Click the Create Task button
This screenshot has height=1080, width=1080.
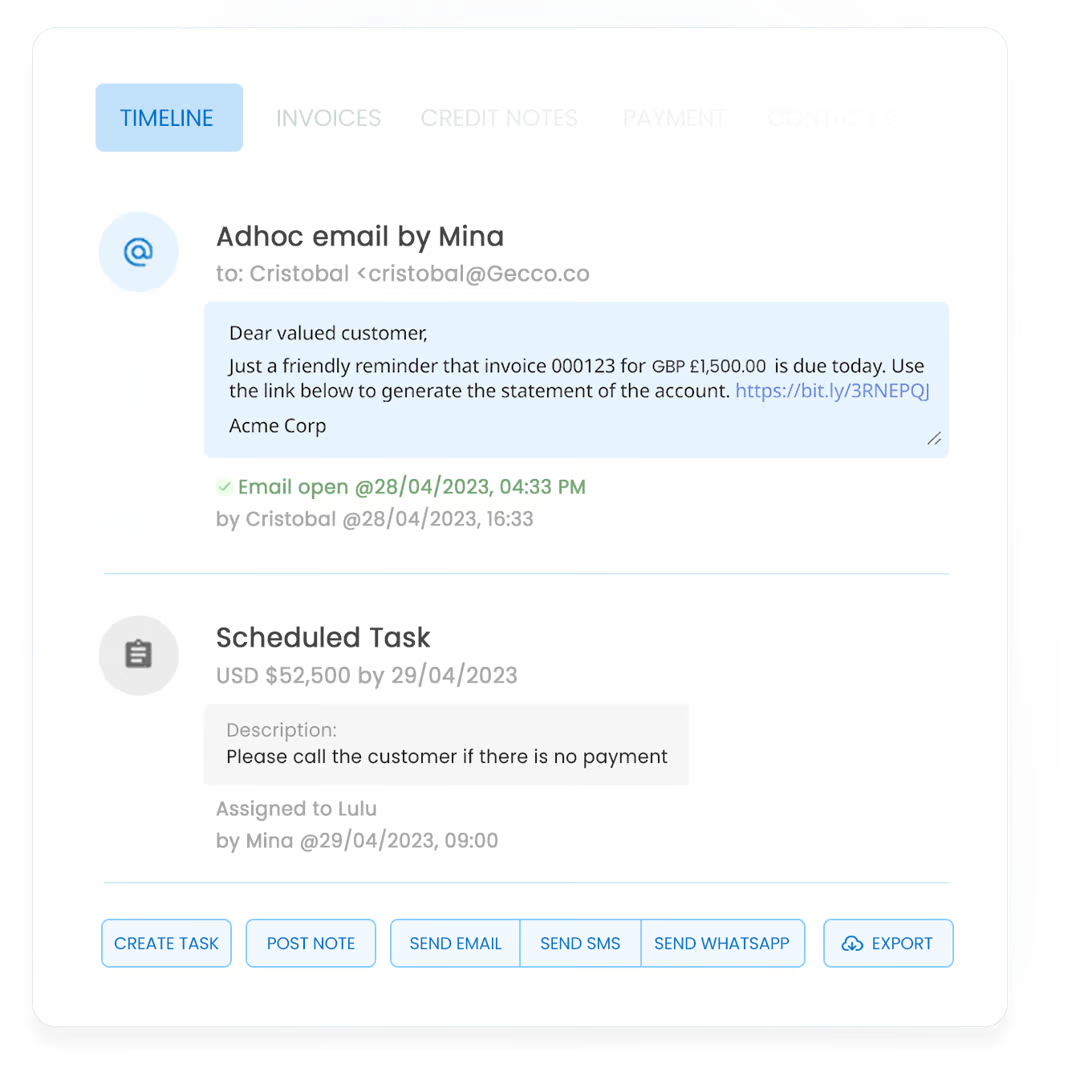coord(166,943)
